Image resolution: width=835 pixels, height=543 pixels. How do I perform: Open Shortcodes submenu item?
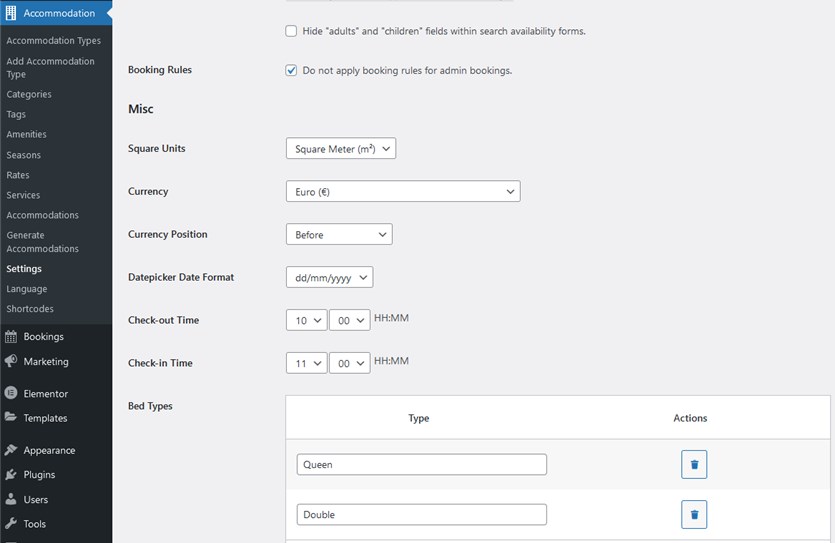[x=30, y=309]
